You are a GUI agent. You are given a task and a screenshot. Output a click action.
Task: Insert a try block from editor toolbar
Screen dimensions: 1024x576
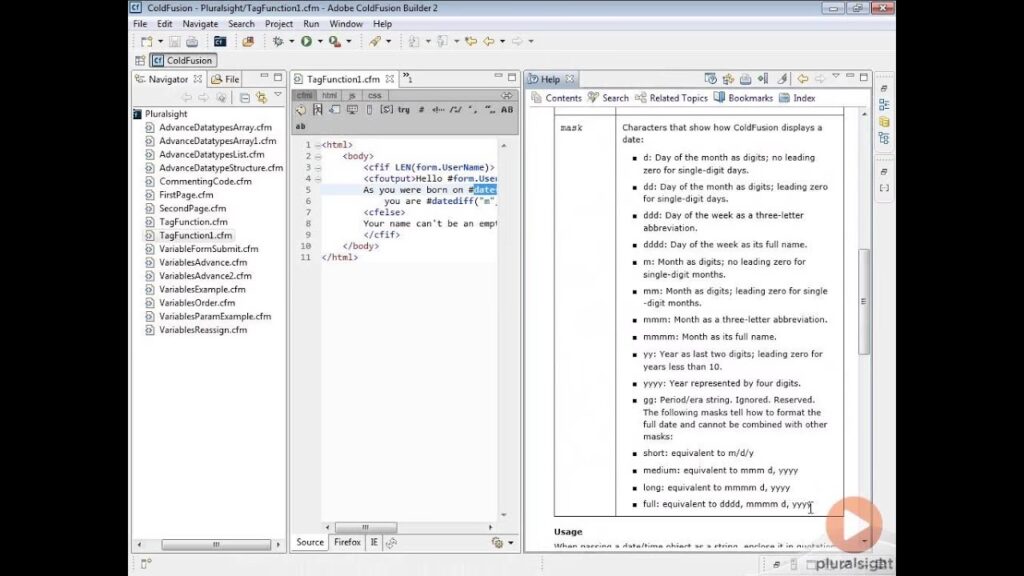click(x=404, y=110)
